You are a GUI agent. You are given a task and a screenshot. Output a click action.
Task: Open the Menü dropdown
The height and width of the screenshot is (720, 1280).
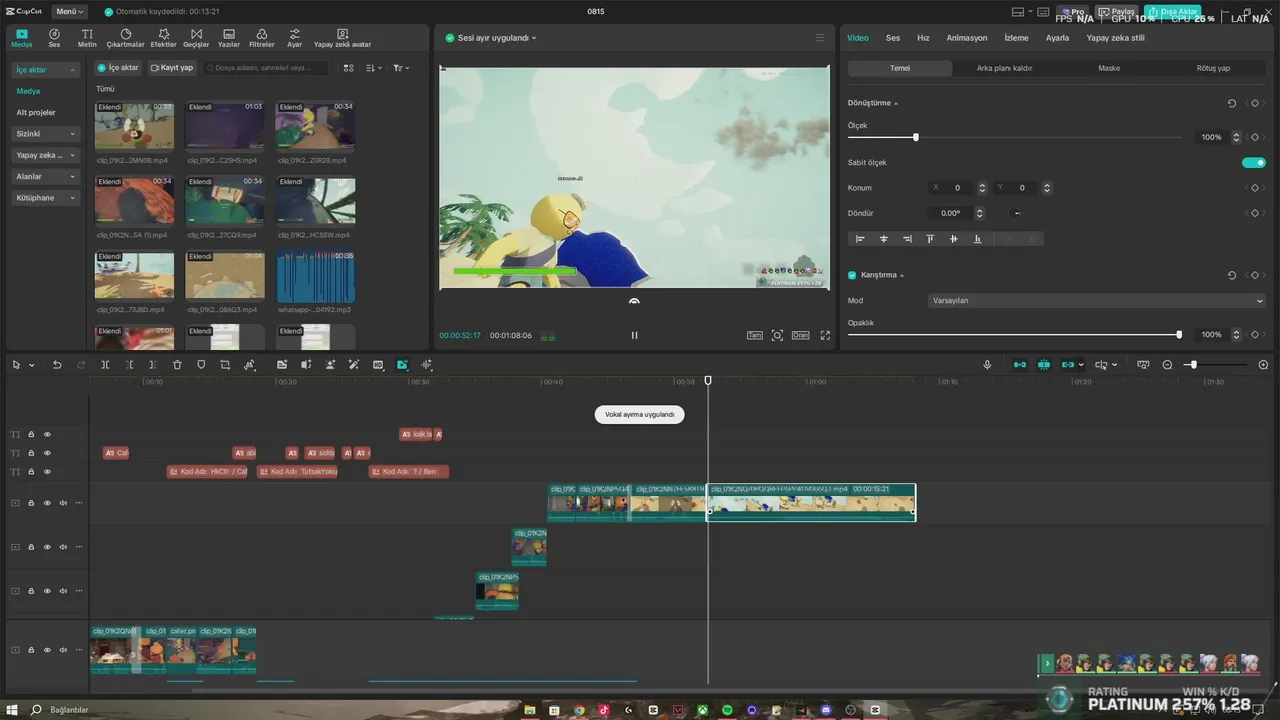click(69, 12)
